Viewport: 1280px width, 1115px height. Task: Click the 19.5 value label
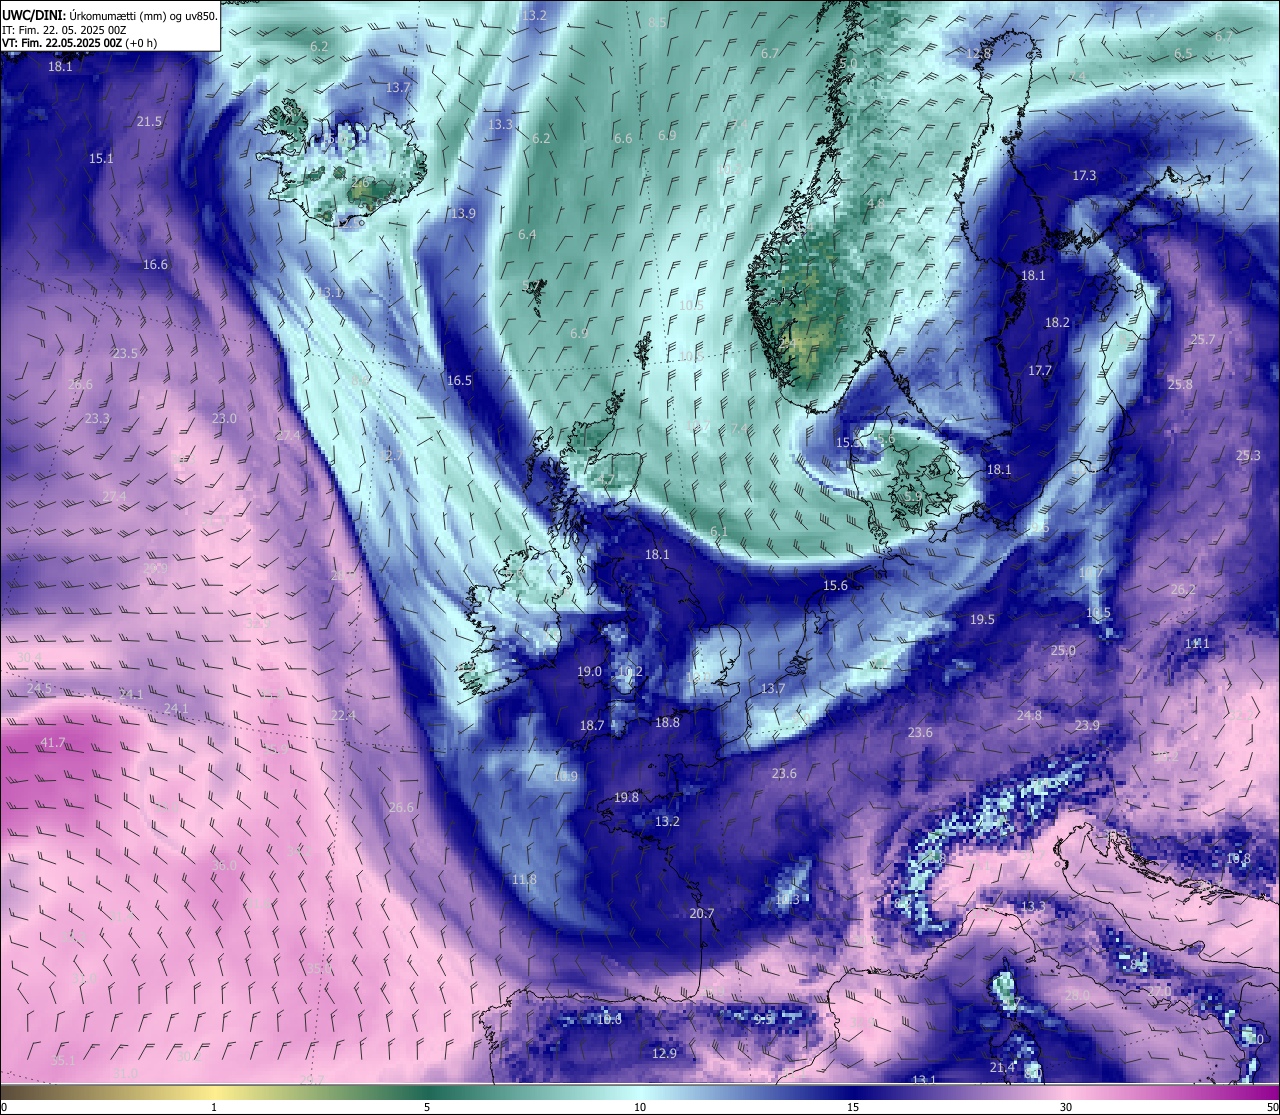coord(982,619)
